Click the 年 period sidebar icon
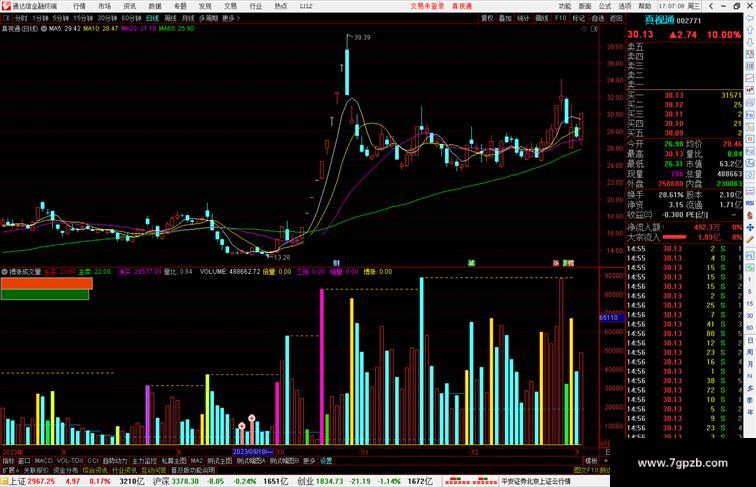This screenshot has height=487, width=756. (750, 412)
